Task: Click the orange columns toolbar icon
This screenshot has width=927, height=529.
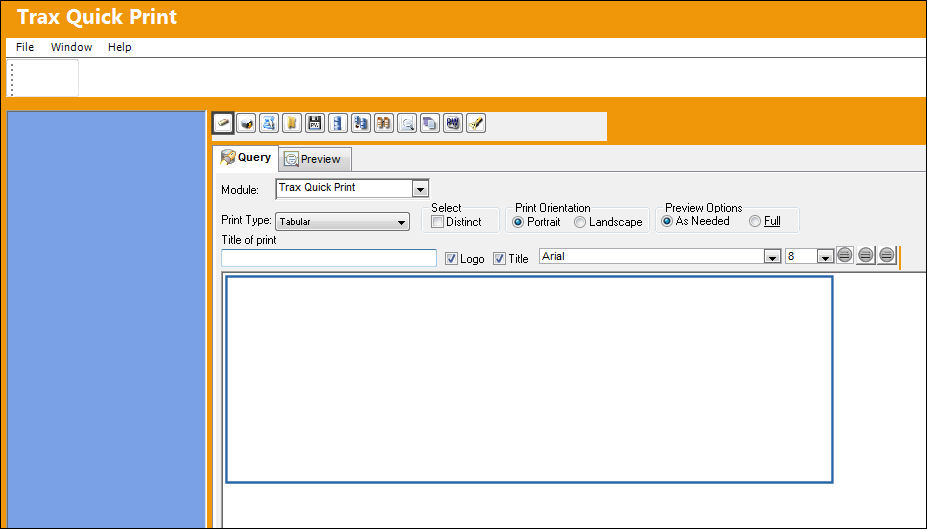Action: [384, 124]
